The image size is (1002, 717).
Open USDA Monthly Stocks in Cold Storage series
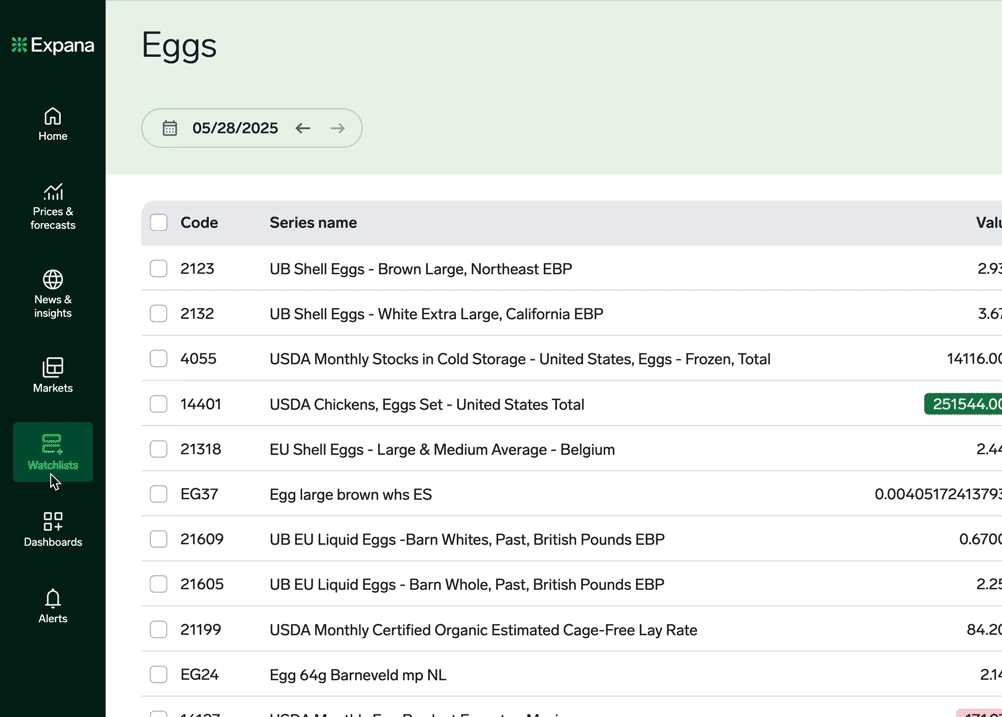coord(520,359)
